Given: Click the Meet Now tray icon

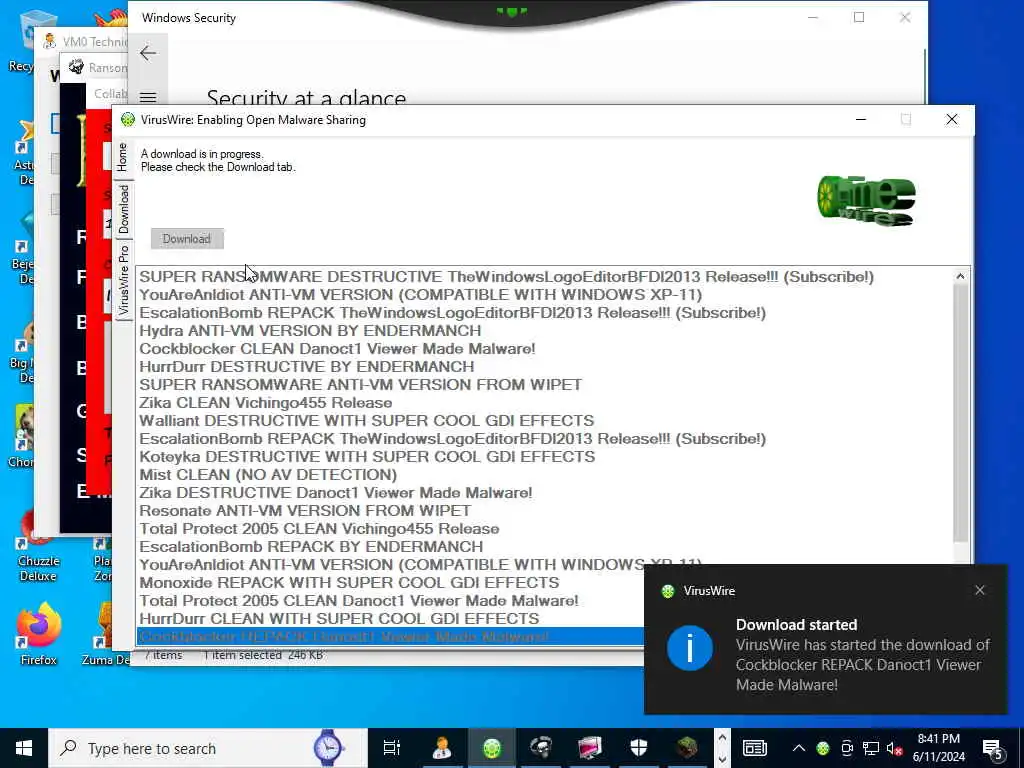Looking at the screenshot, I should pyautogui.click(x=847, y=748).
